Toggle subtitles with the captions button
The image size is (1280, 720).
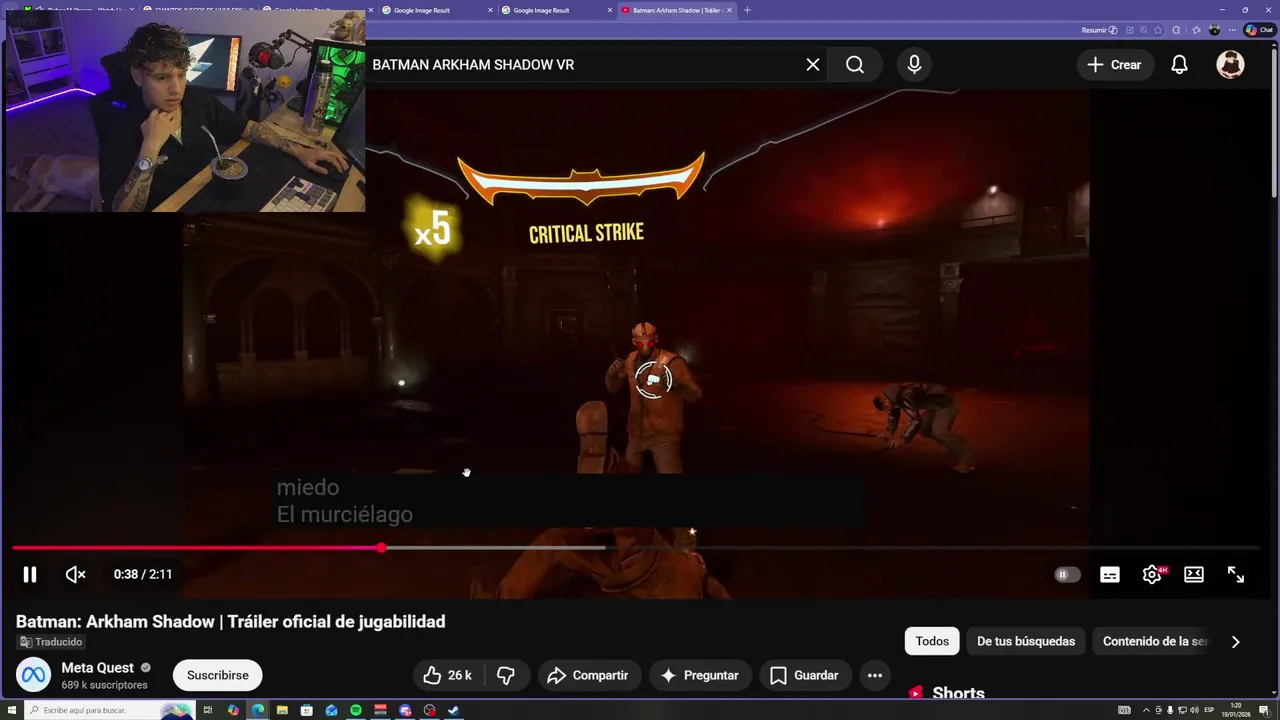tap(1110, 574)
